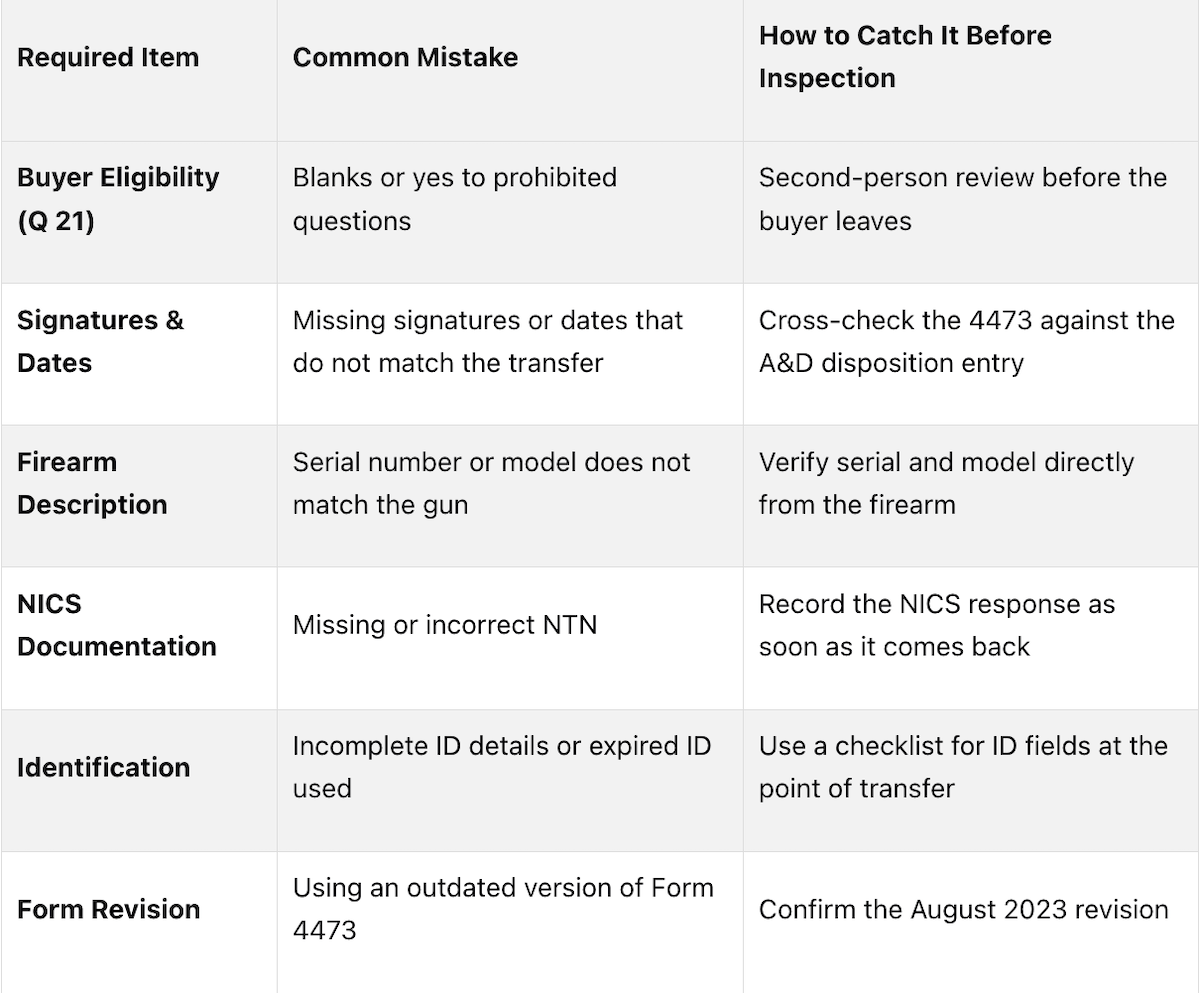Select the Buyer Eligibility (Q 21) cell

tap(118, 198)
